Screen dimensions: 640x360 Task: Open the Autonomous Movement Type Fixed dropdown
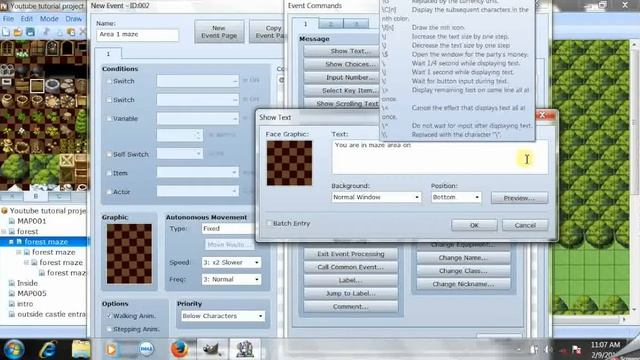point(228,229)
